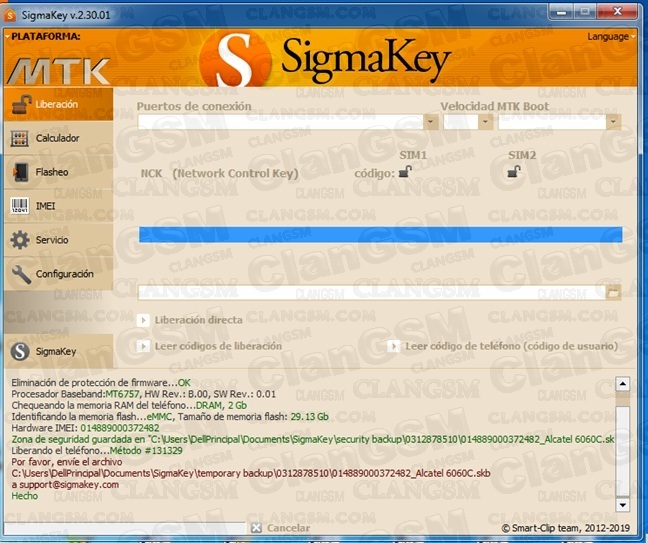
Task: Maximize the SigmaKey window
Action: tap(584, 12)
